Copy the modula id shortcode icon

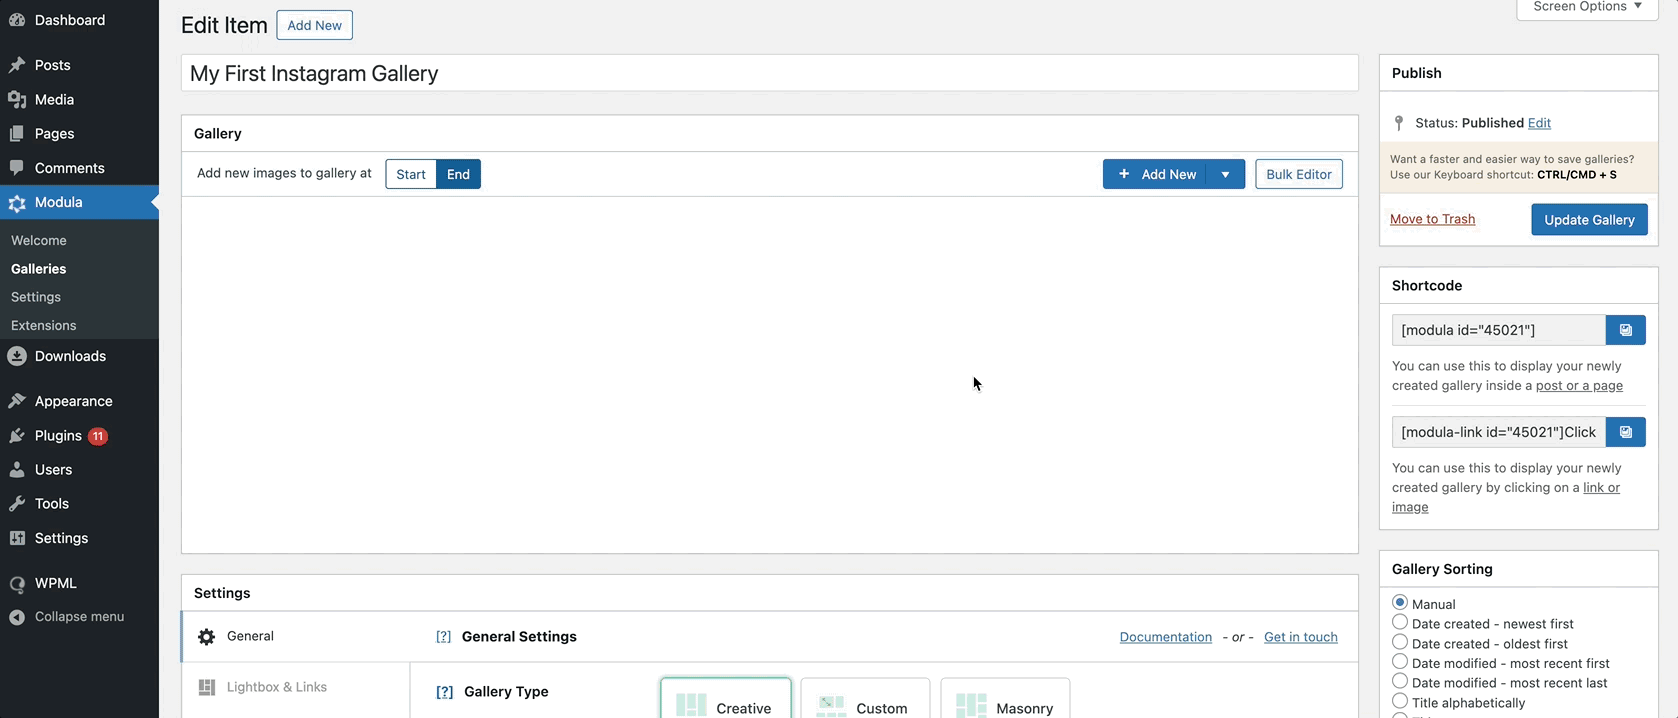[x=1625, y=330]
